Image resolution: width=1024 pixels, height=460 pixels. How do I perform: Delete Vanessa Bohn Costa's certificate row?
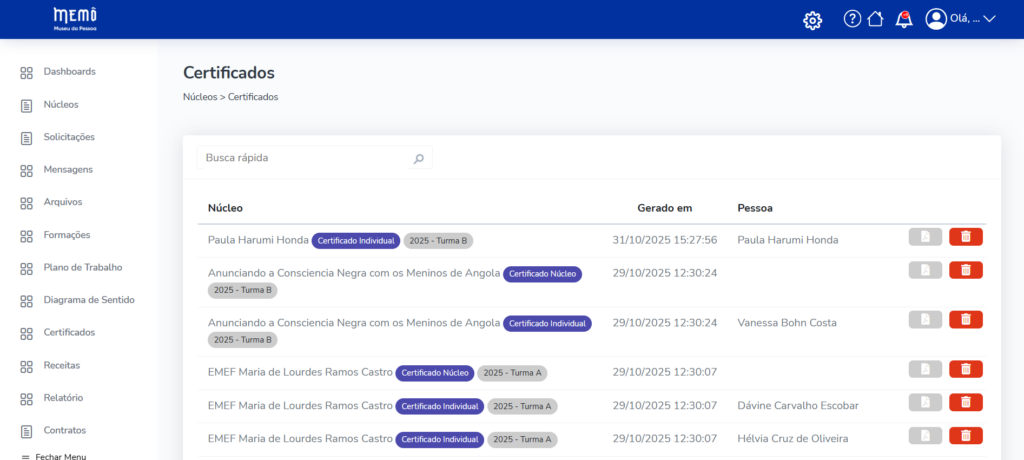point(965,319)
